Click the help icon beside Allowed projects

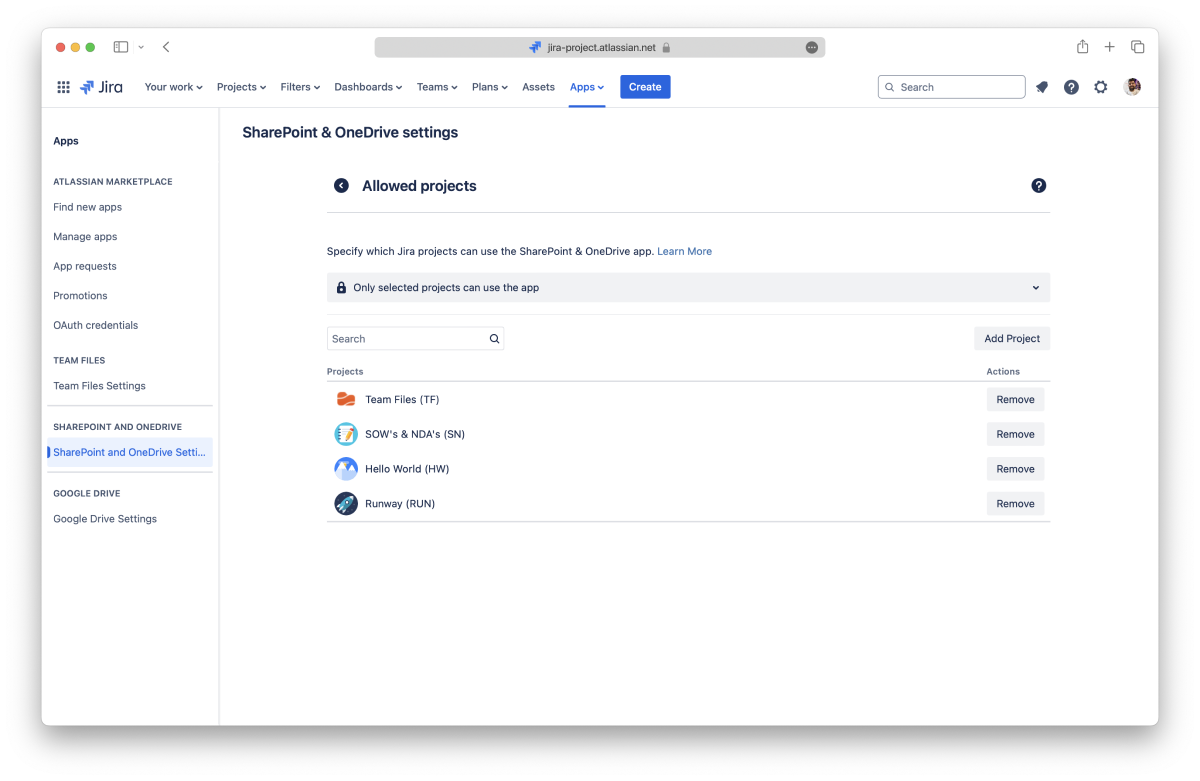point(1038,186)
